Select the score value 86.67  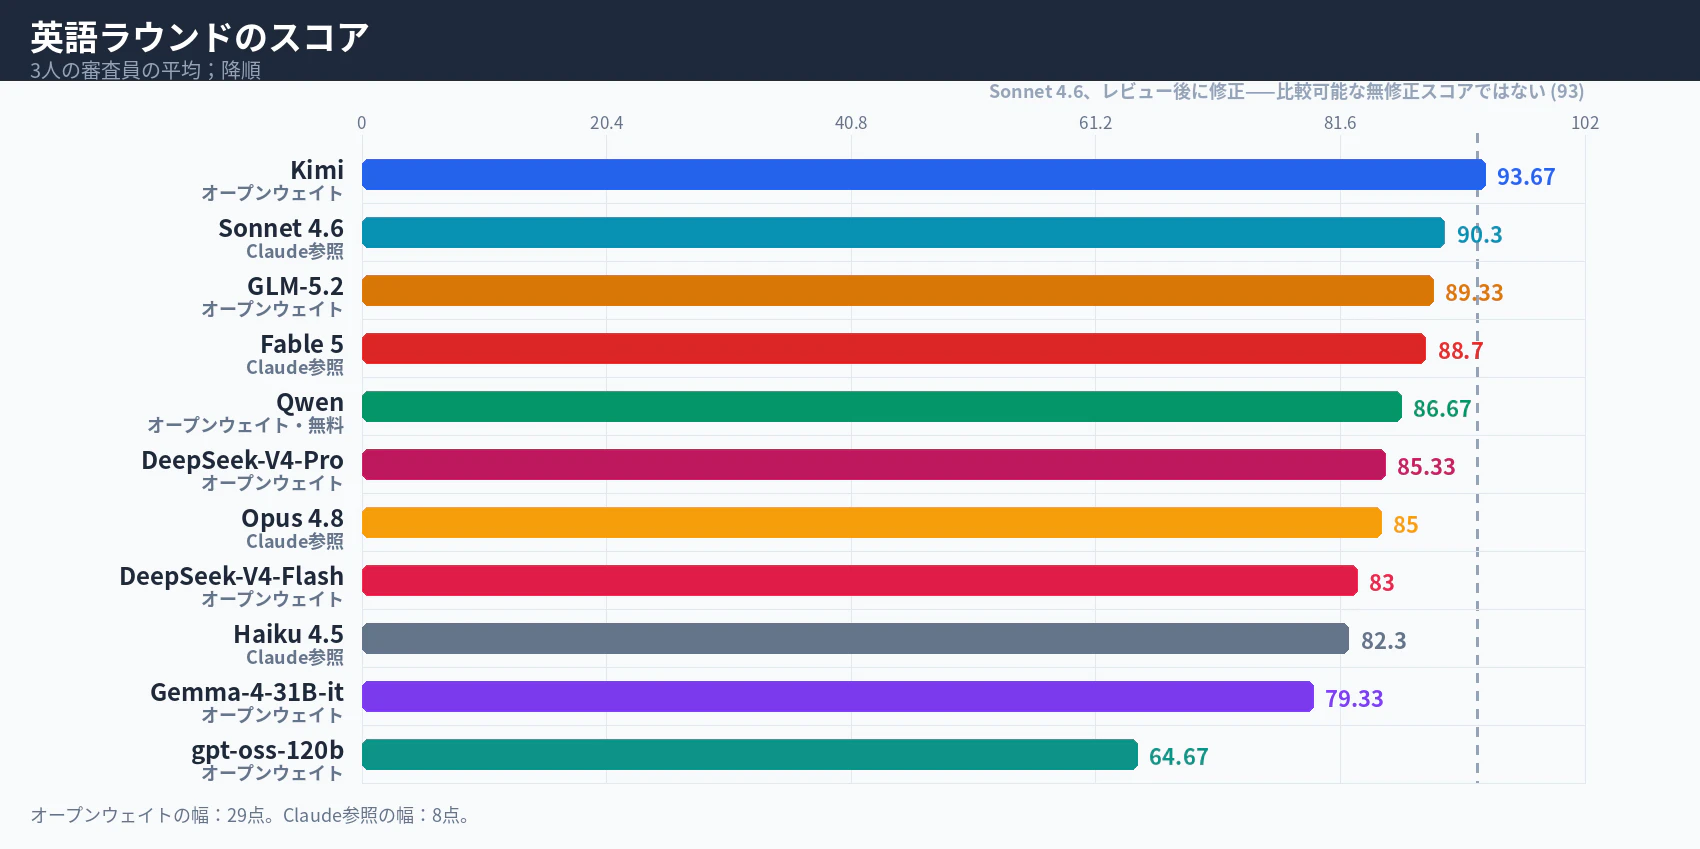(x=1442, y=408)
